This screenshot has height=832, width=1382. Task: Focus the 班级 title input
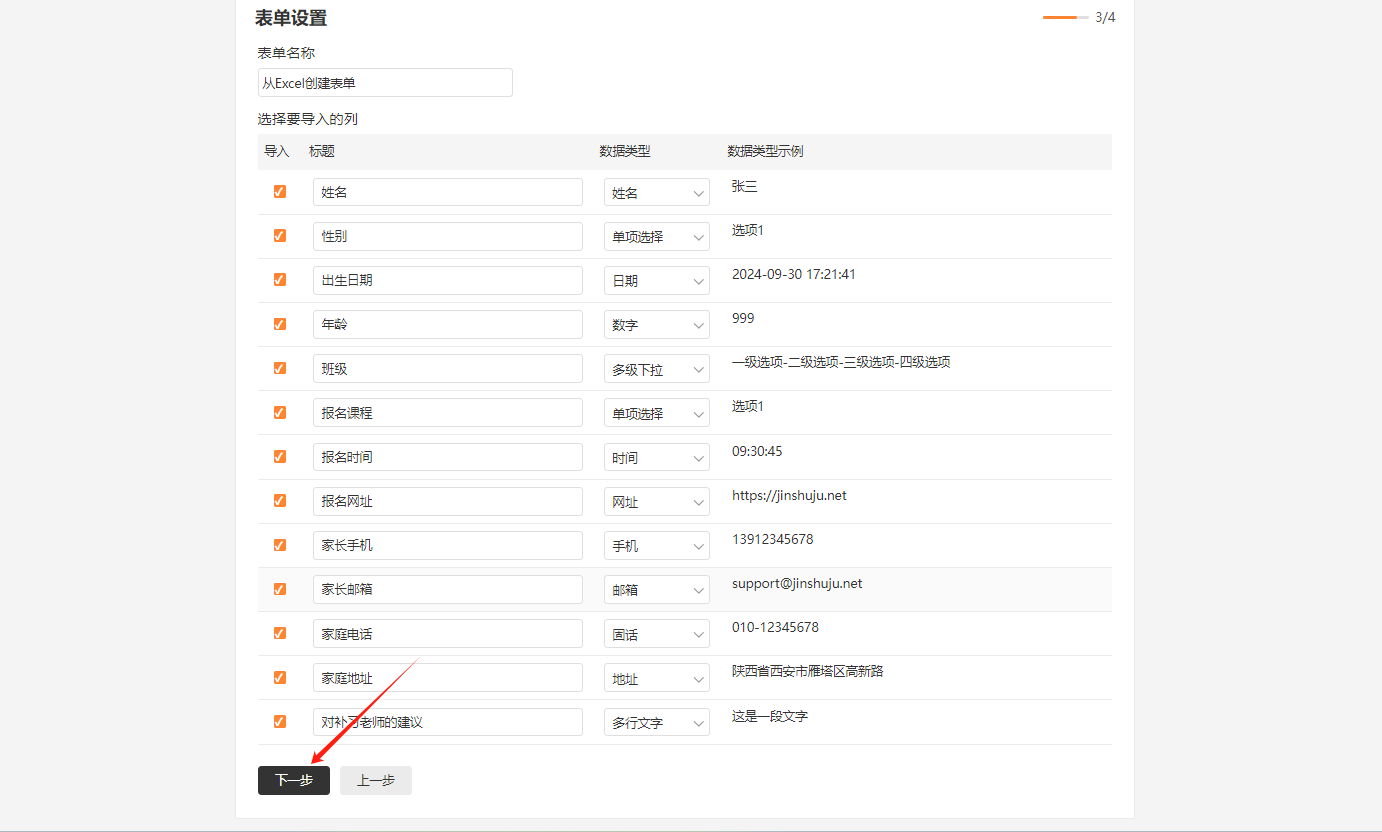tap(448, 369)
